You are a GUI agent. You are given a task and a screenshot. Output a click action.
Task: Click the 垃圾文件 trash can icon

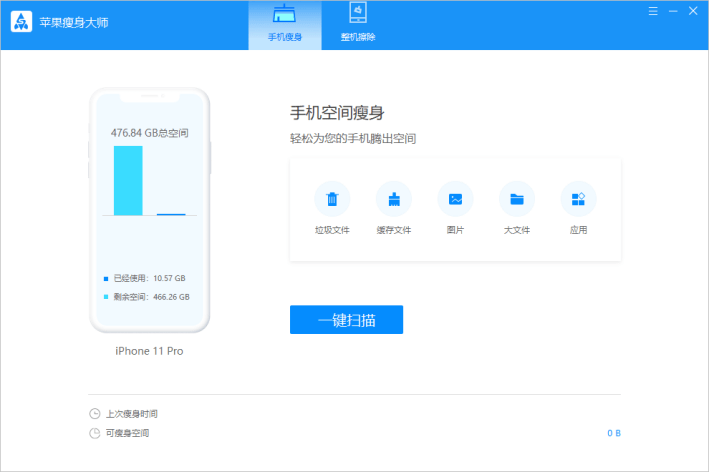(332, 199)
